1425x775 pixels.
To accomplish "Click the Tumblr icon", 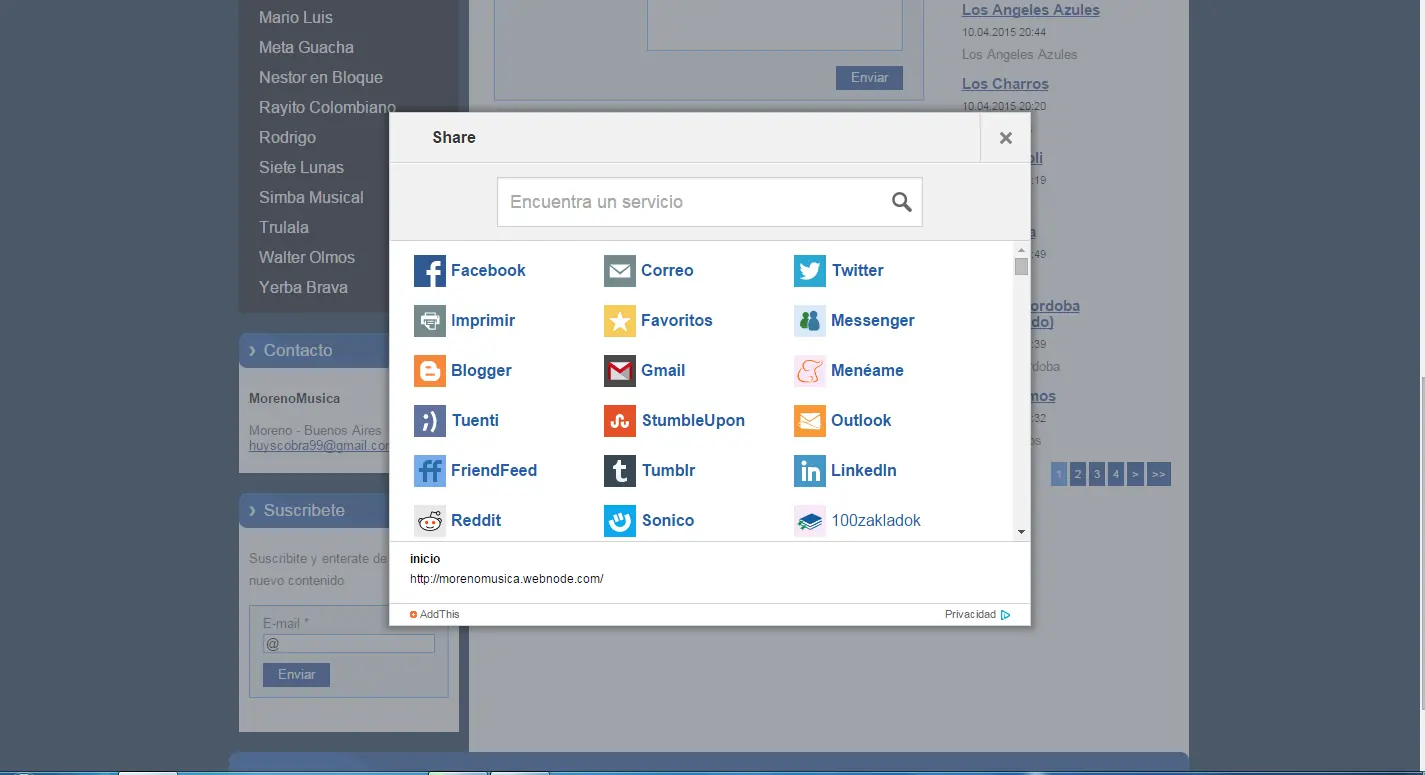I will (x=620, y=471).
